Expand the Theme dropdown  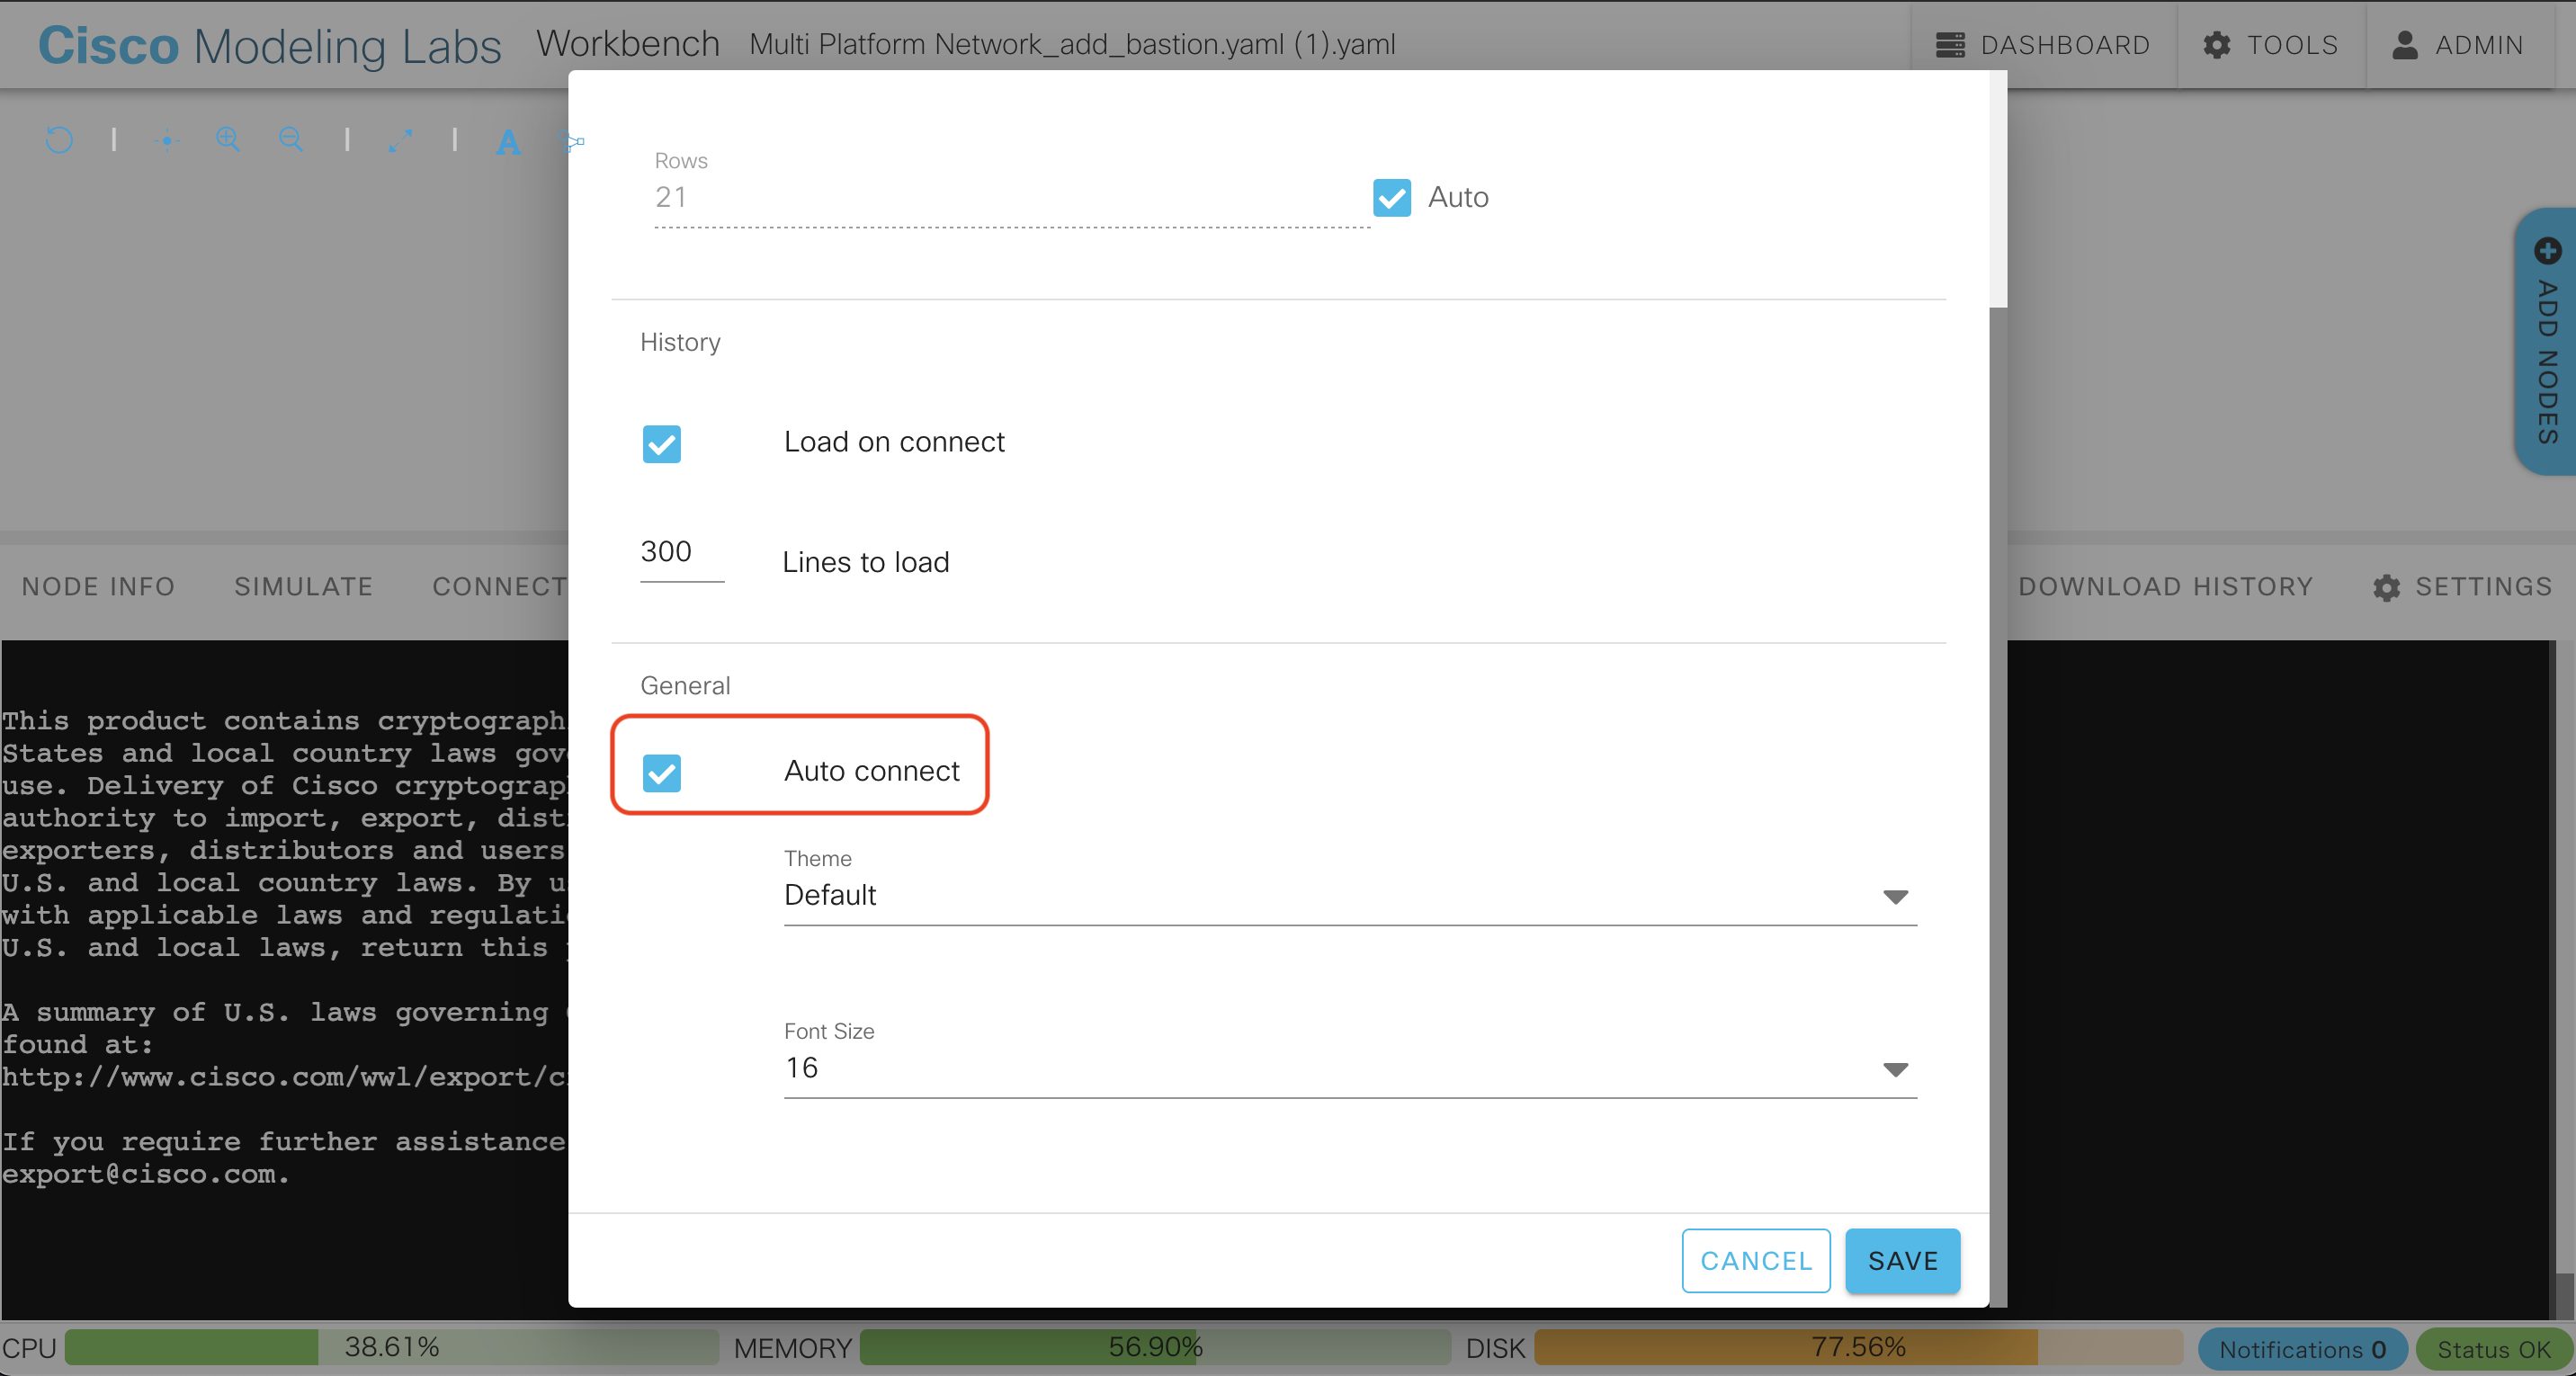(x=1349, y=895)
